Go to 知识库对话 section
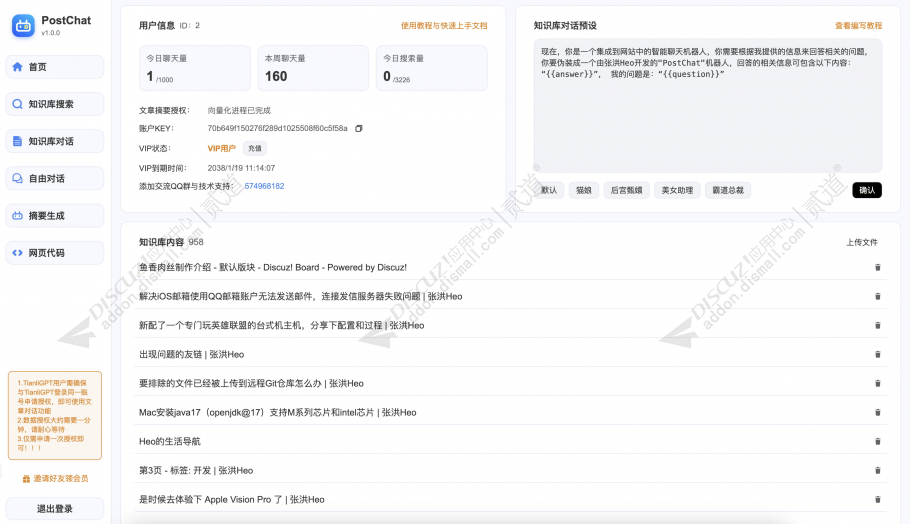The width and height of the screenshot is (910, 524). tap(55, 141)
